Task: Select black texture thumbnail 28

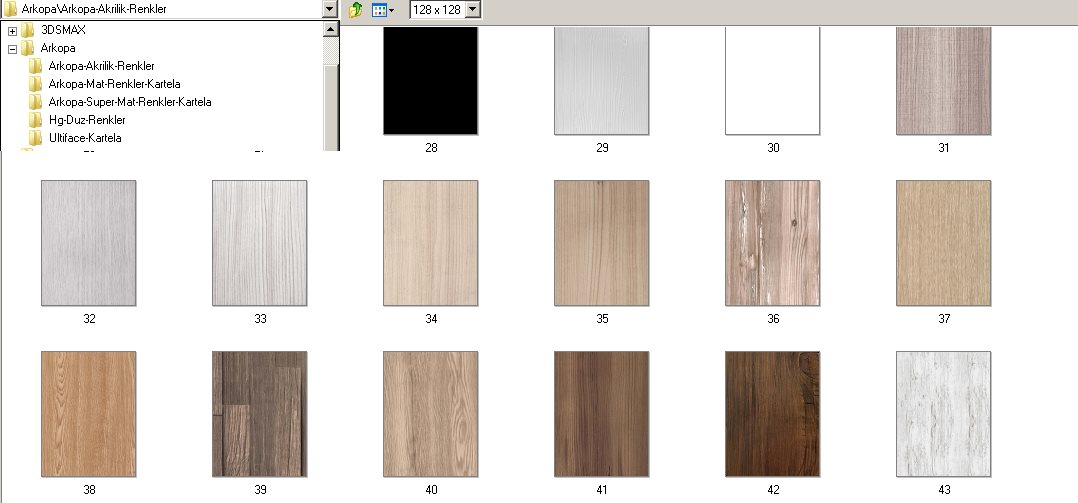Action: 430,80
